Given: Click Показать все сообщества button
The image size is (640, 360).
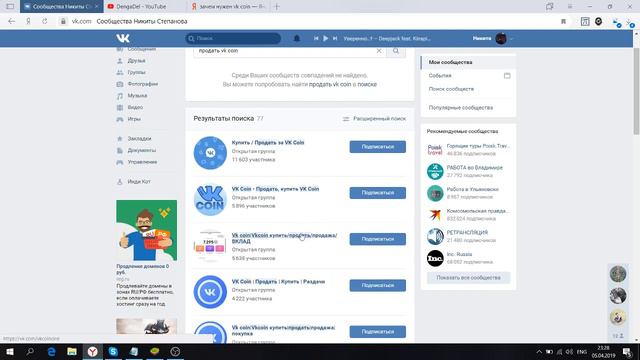Looking at the screenshot, I should [x=468, y=278].
